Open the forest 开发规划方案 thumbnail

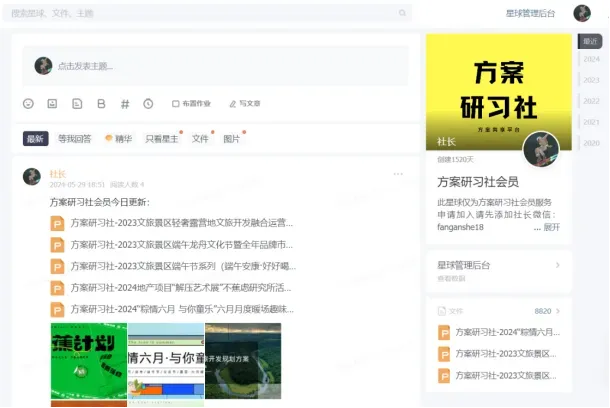coord(243,361)
